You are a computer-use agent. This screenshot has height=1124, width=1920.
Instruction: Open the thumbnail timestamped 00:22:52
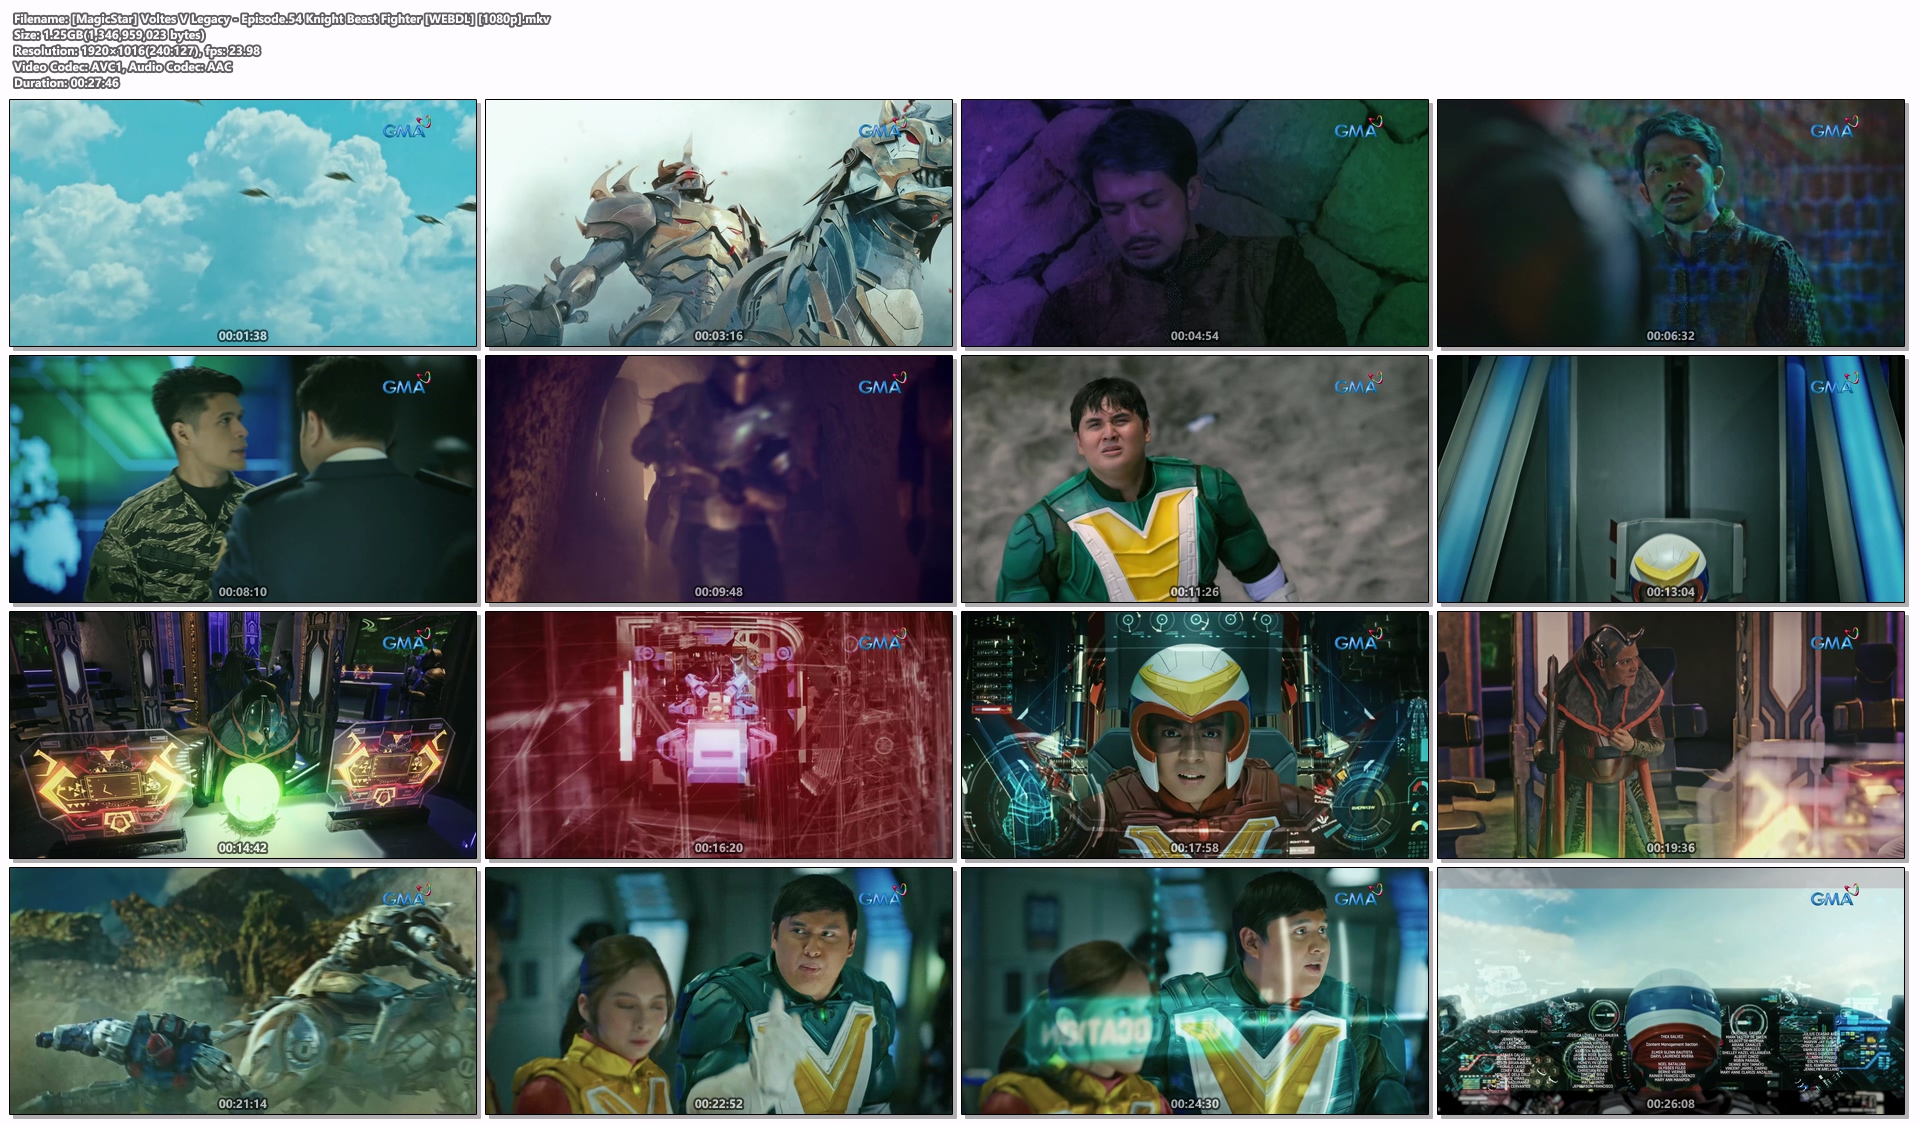point(719,990)
